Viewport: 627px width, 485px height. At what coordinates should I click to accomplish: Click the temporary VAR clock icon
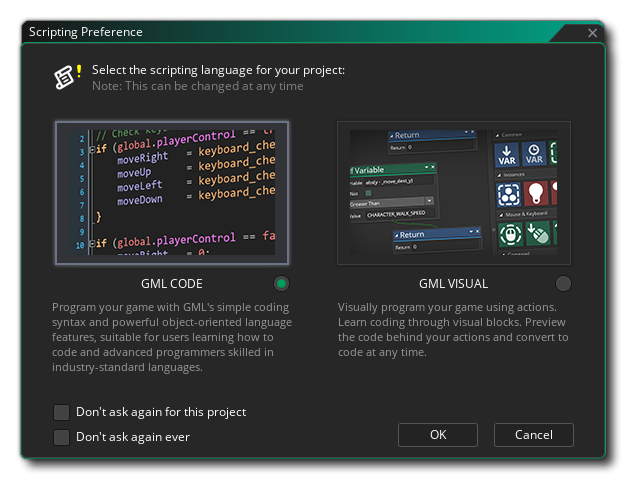point(534,154)
